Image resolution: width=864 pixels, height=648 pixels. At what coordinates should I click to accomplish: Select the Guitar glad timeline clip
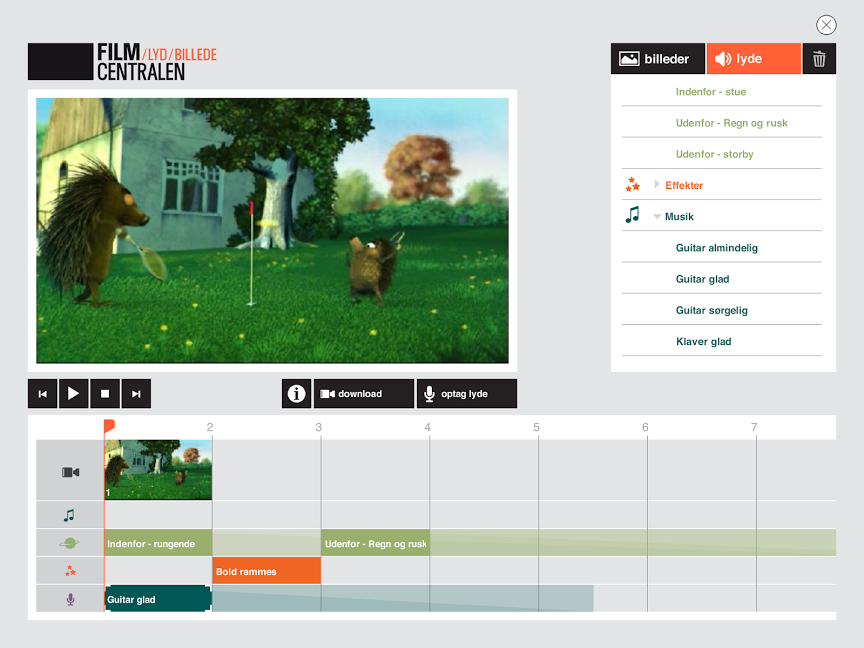point(158,599)
